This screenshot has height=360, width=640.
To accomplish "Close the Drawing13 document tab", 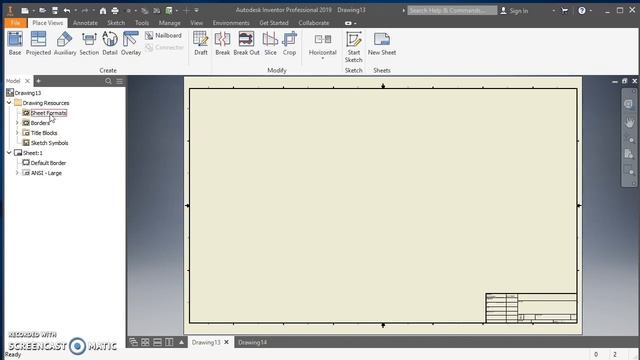I will point(227,342).
